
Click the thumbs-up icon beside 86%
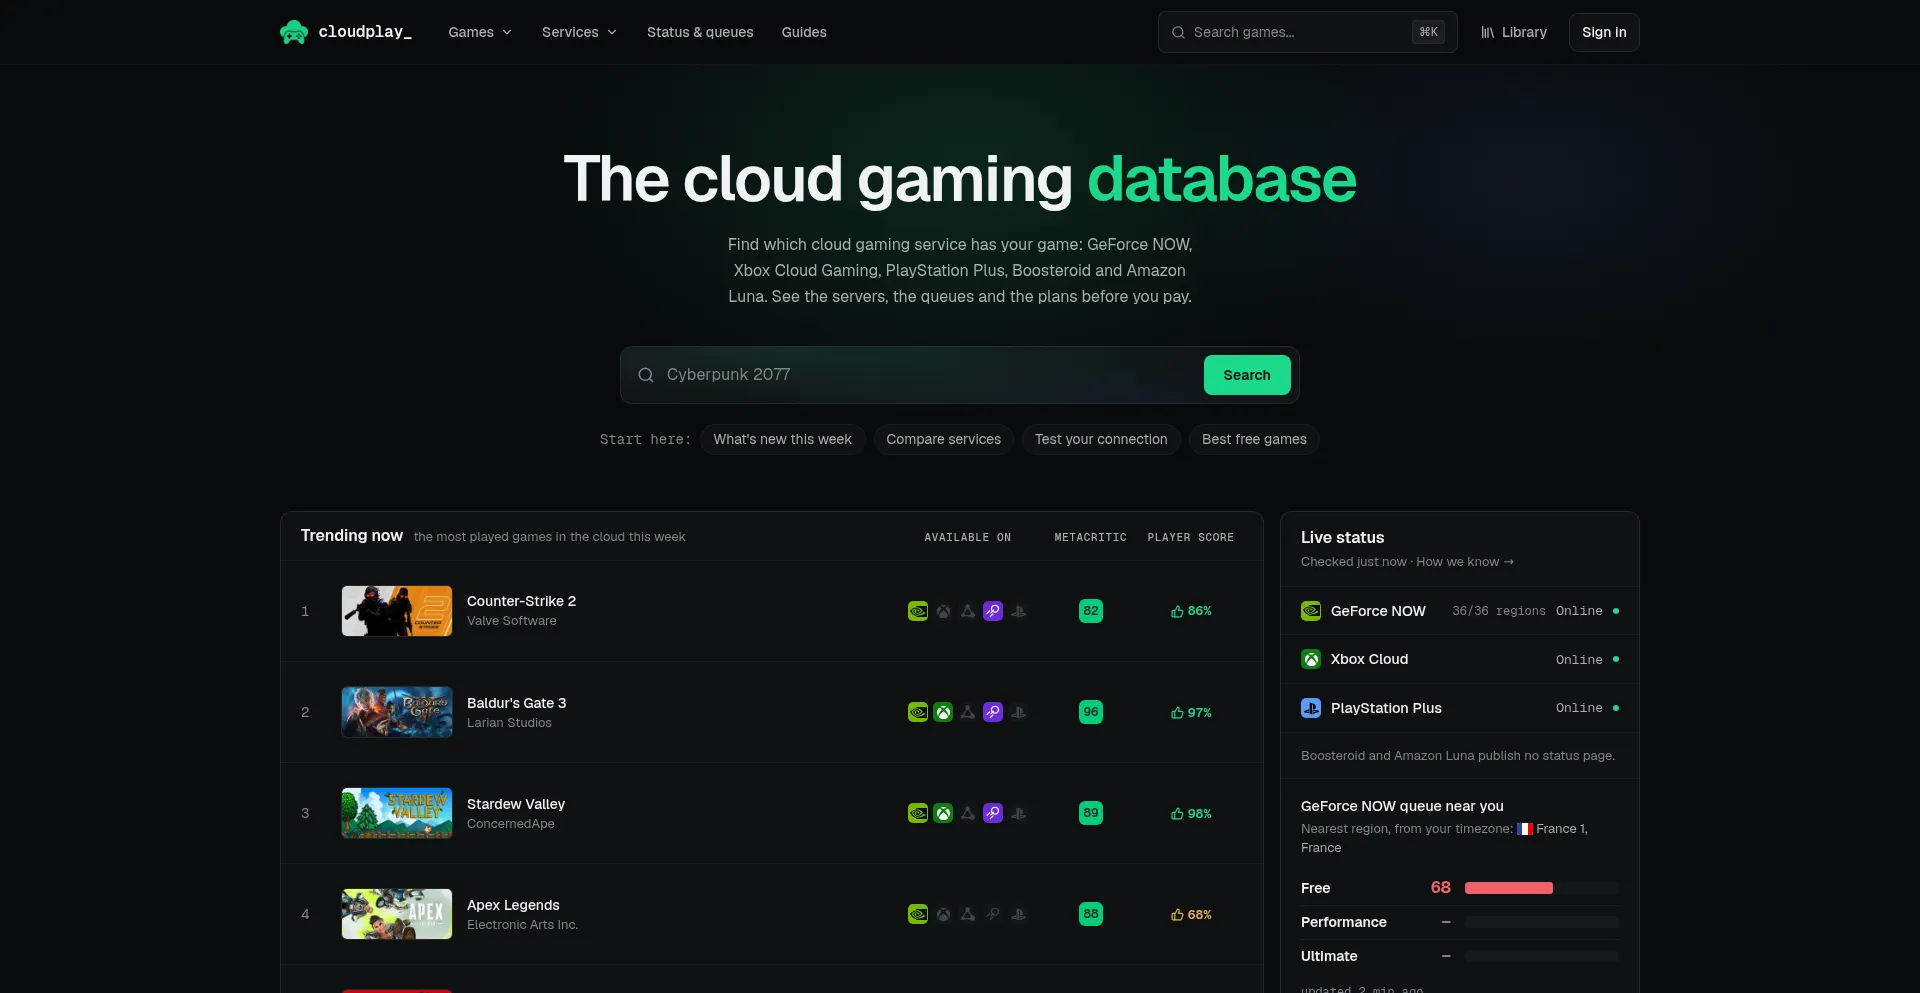point(1177,611)
